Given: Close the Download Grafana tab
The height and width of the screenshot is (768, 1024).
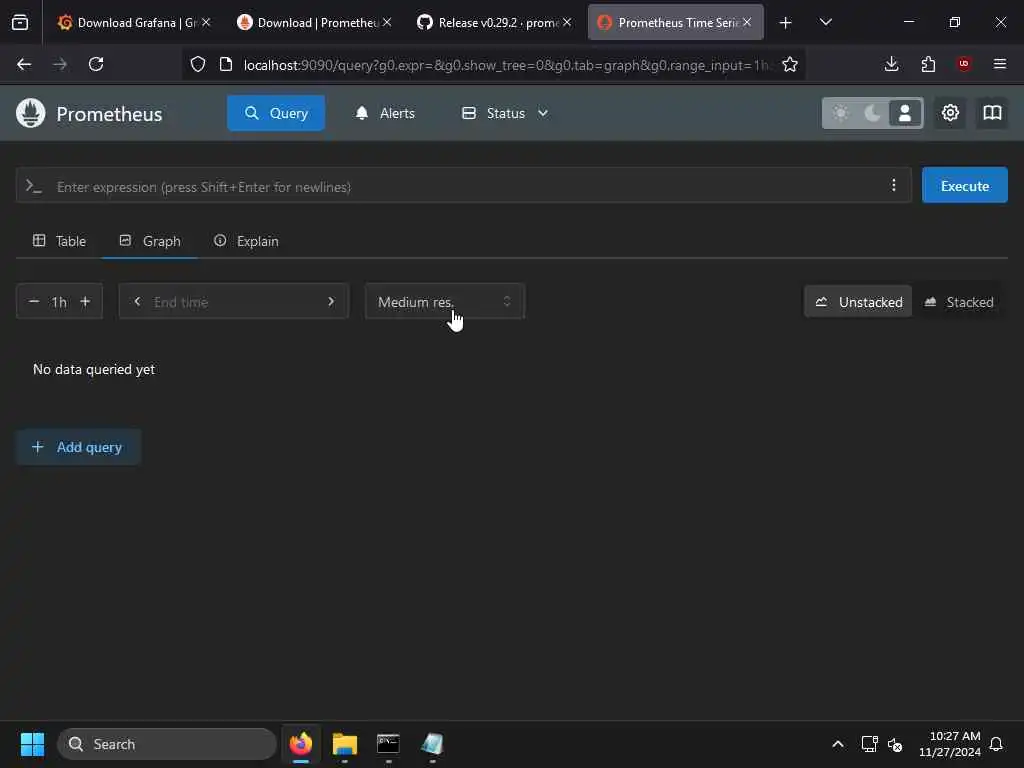Looking at the screenshot, I should tap(206, 22).
